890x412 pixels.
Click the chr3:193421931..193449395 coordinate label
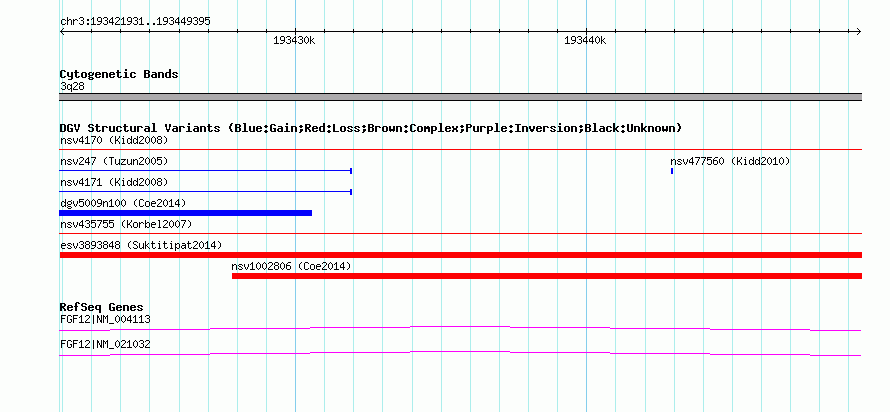[x=135, y=22]
